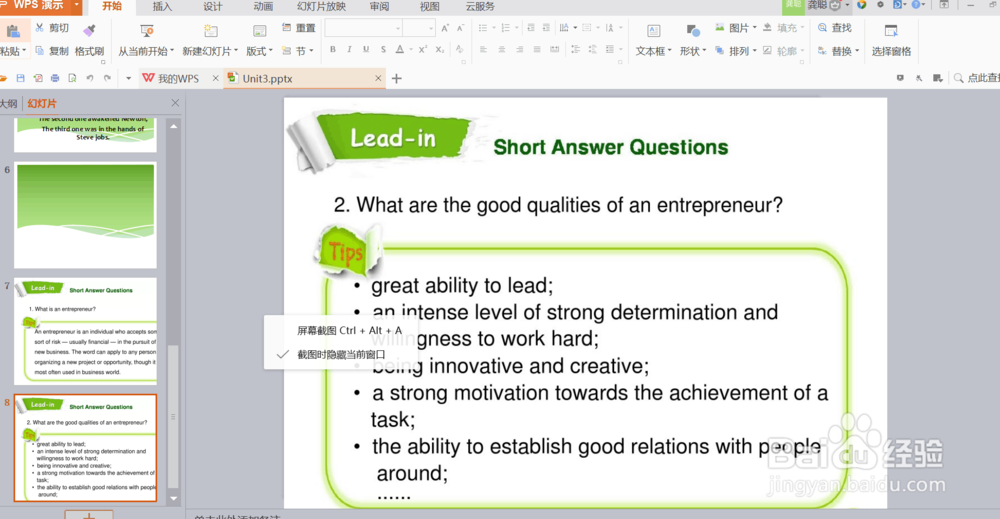This screenshot has height=519, width=1000.
Task: Switch to Outline (大纲) panel view
Action: [x=9, y=103]
